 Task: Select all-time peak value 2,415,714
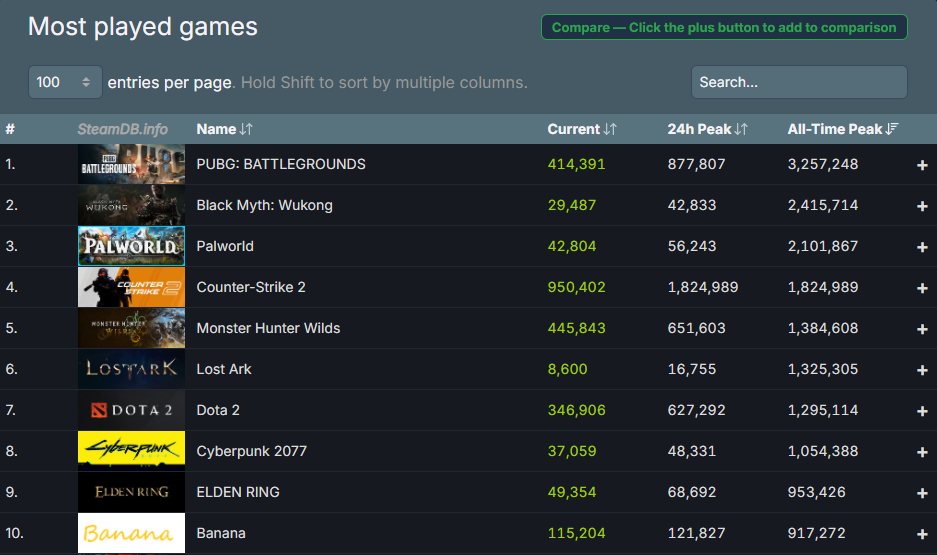823,205
